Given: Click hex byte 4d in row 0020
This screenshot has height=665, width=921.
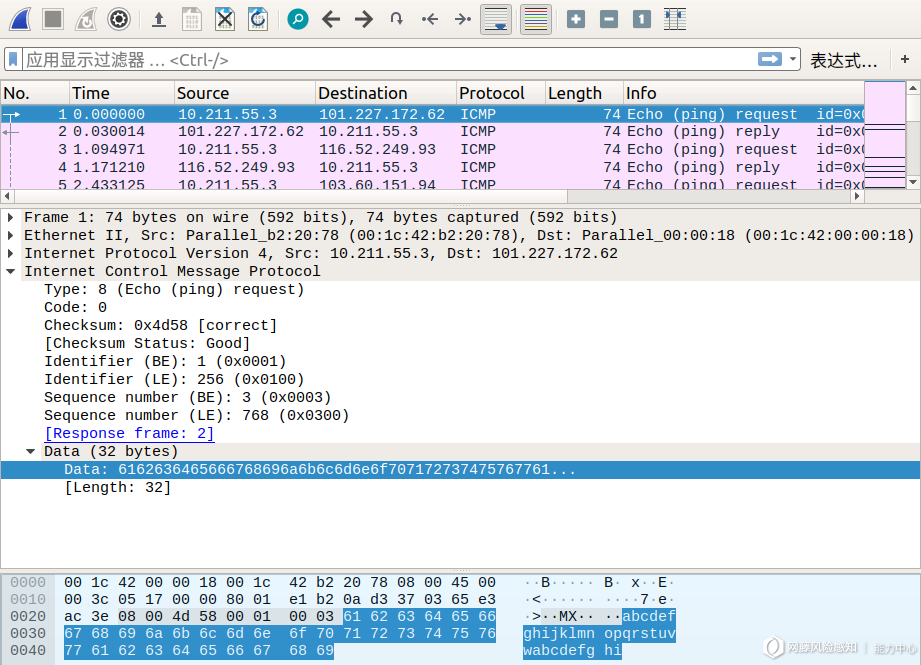Looking at the screenshot, I should 181,616.
